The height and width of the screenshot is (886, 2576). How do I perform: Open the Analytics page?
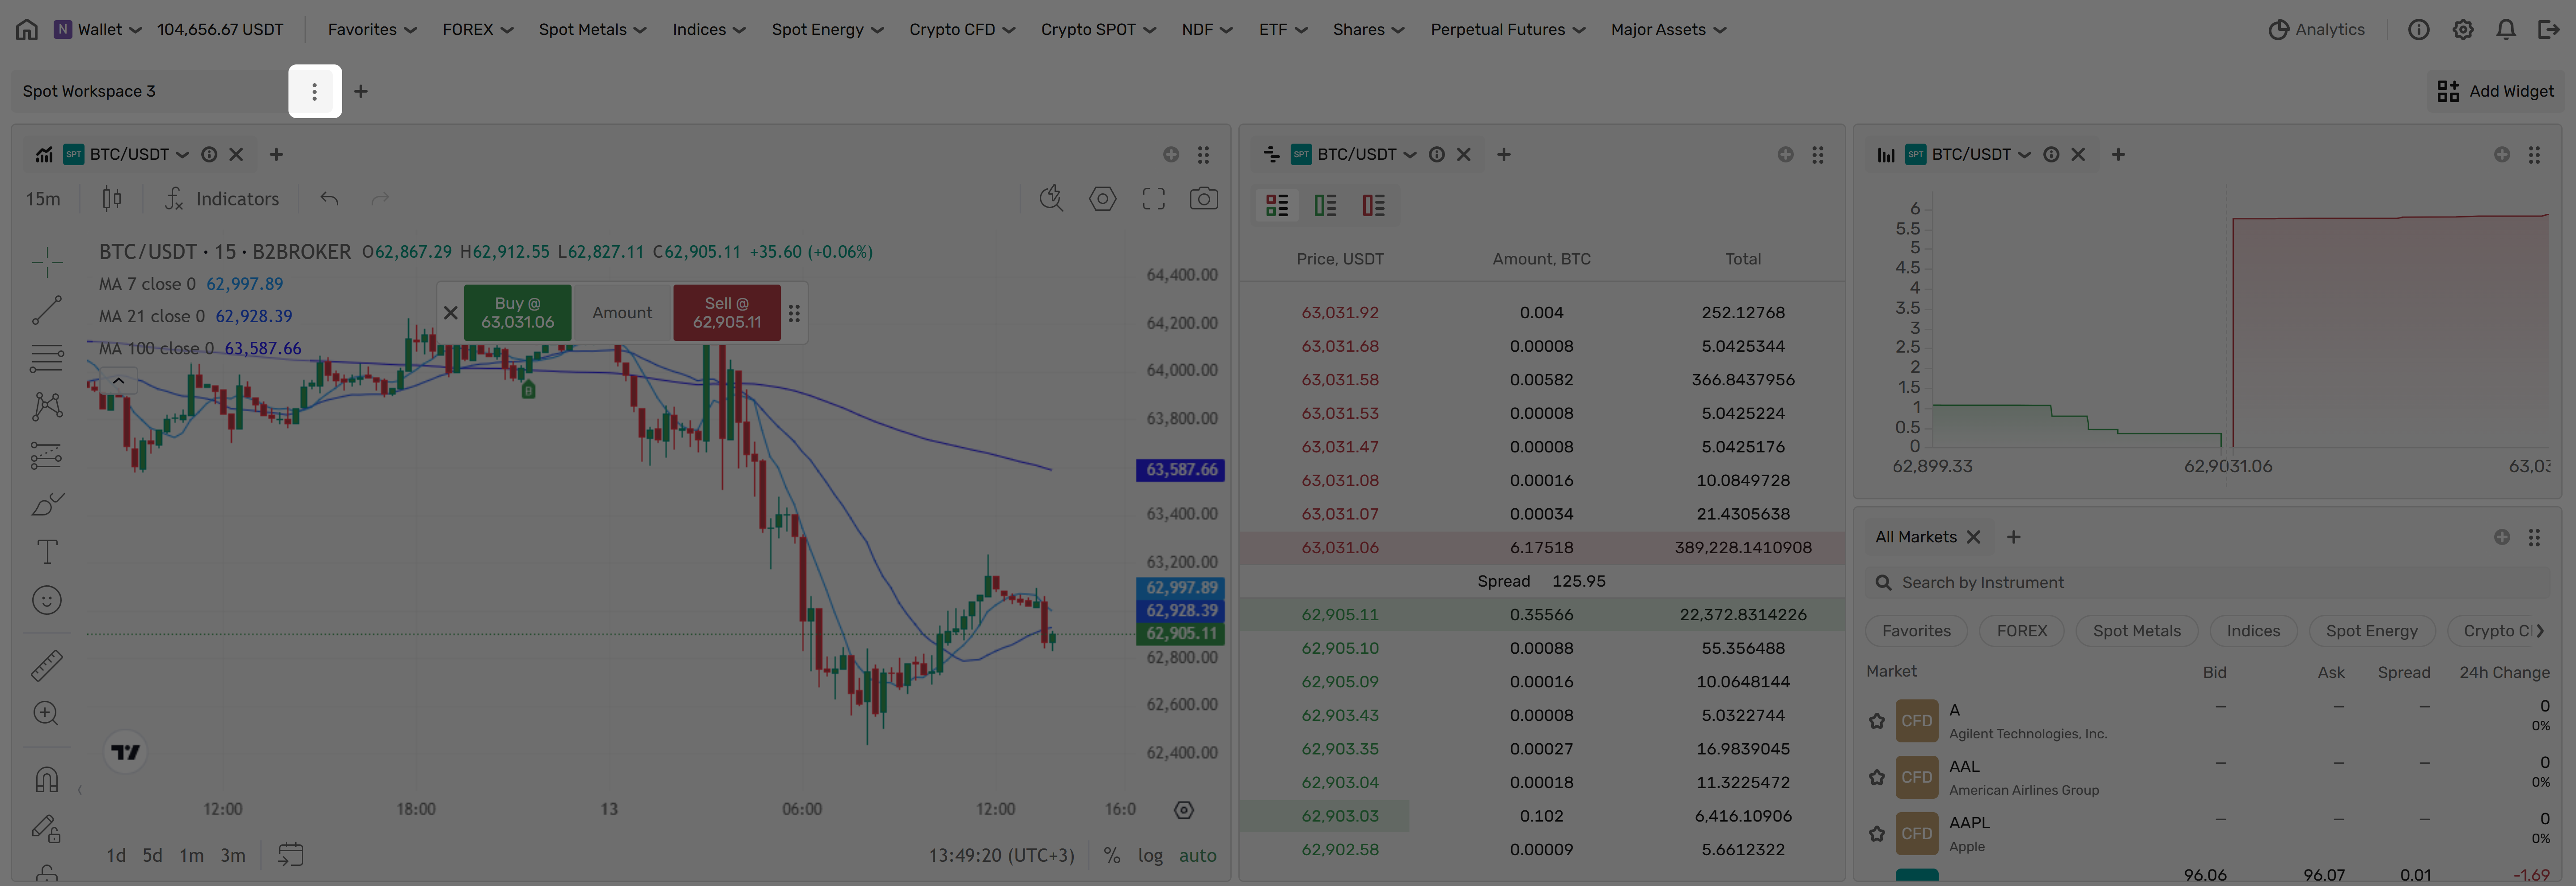point(2316,30)
